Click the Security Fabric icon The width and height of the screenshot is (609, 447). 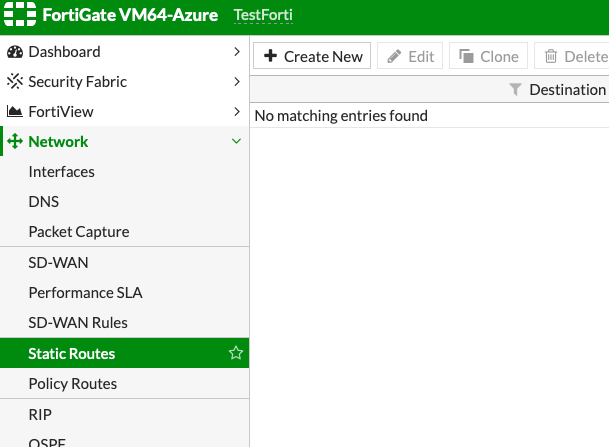pyautogui.click(x=15, y=82)
